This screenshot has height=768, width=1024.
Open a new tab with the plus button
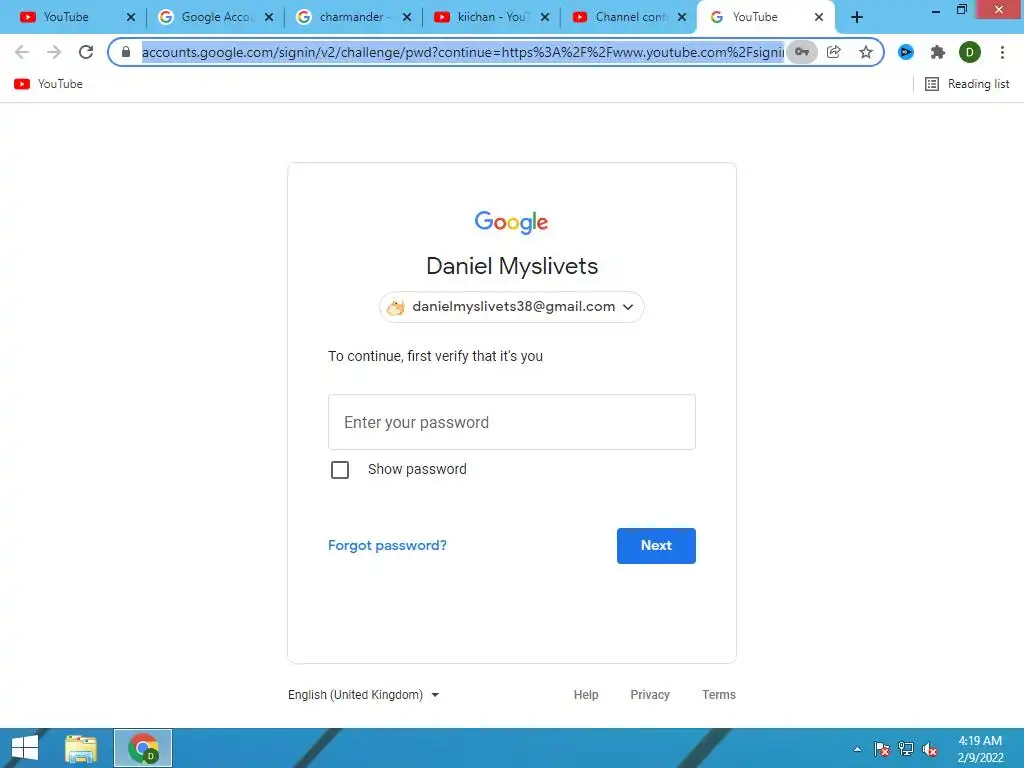(x=857, y=18)
